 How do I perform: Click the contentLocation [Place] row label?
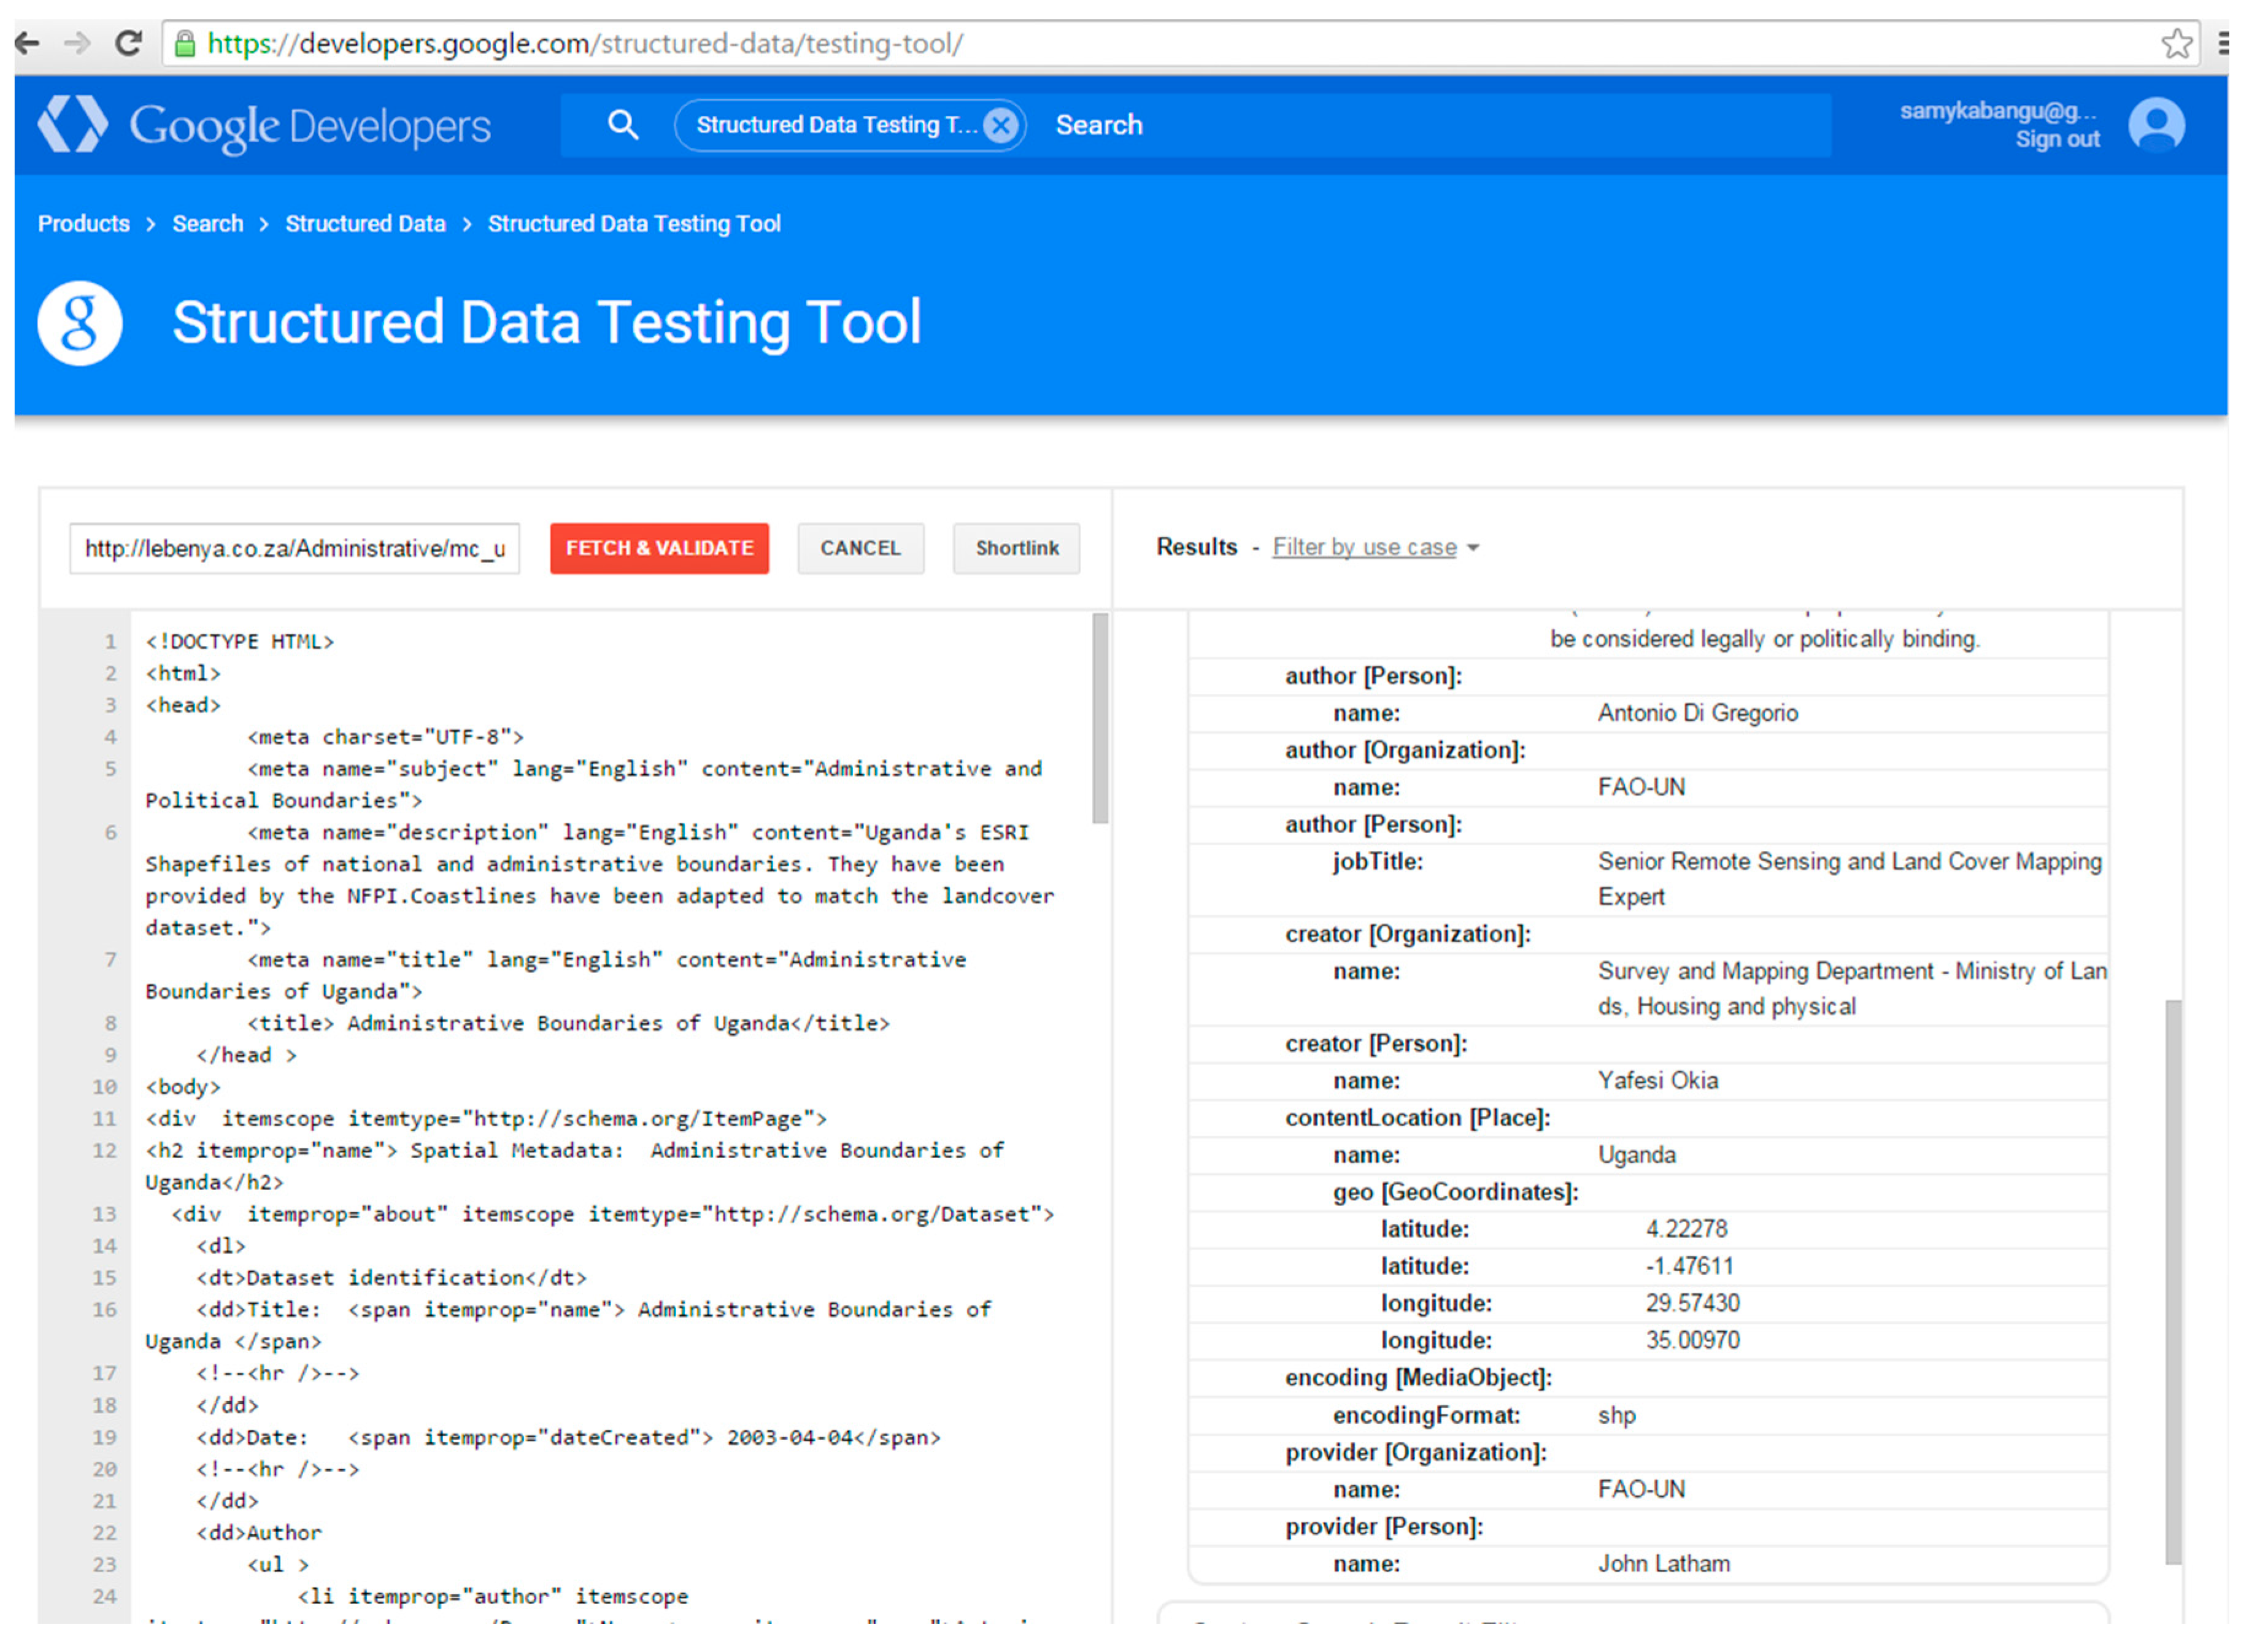pos(1418,1118)
